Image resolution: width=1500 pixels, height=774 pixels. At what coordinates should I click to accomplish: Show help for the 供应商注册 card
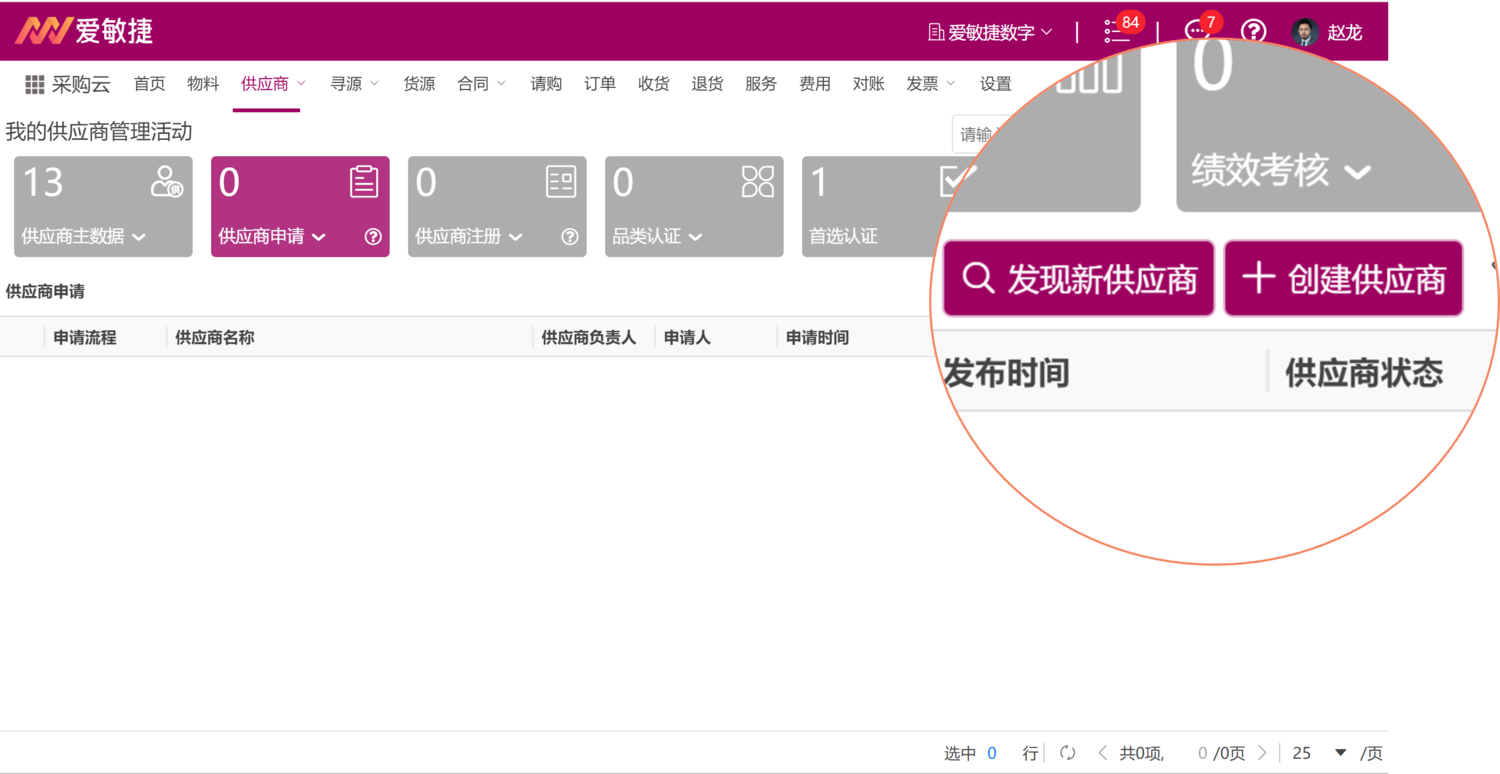[x=570, y=237]
